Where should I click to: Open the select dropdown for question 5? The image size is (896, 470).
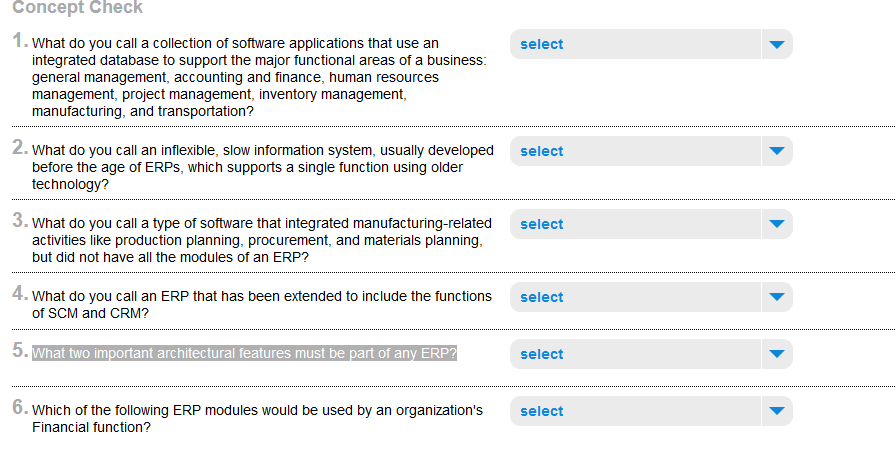pyautogui.click(x=651, y=354)
